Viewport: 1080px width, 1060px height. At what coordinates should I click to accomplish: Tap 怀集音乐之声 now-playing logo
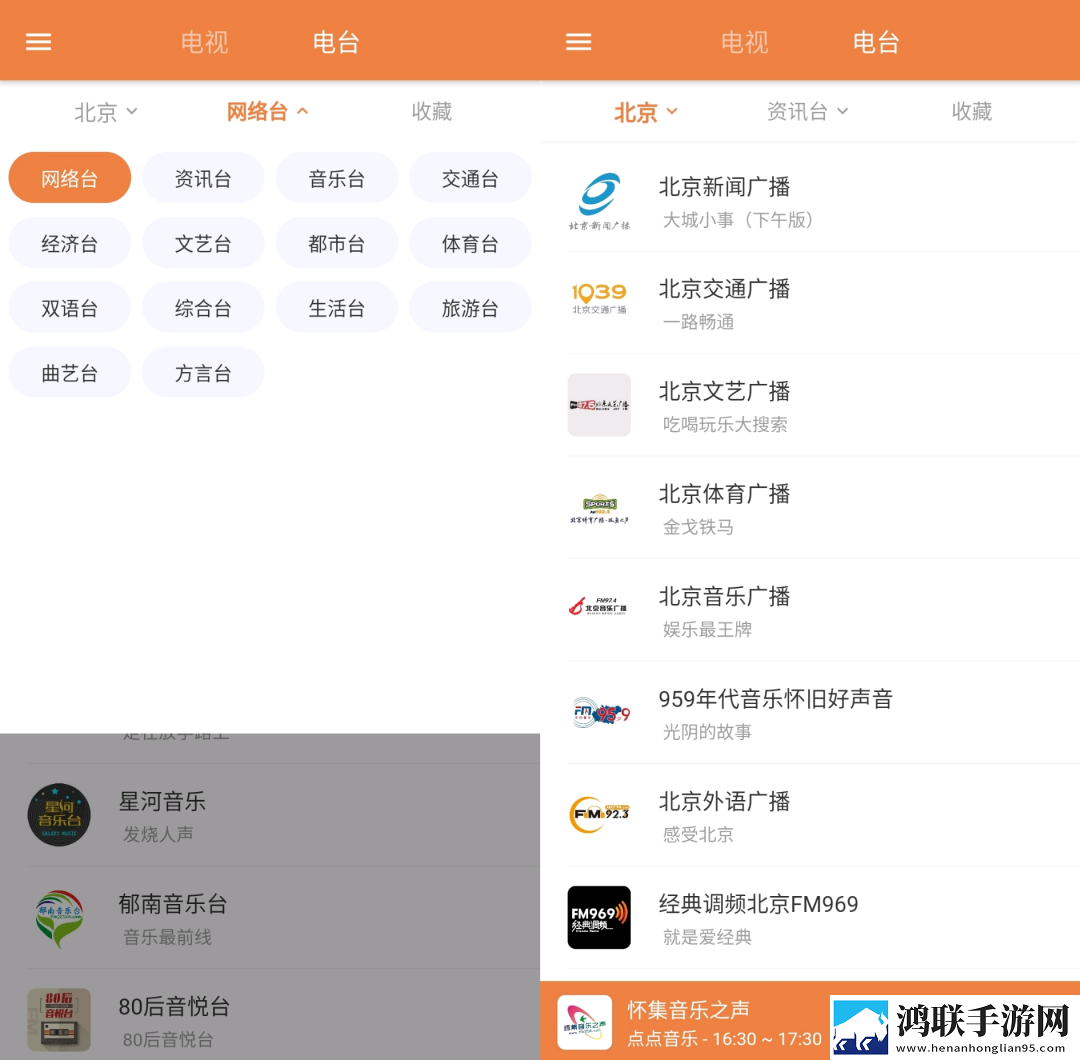(x=585, y=1022)
